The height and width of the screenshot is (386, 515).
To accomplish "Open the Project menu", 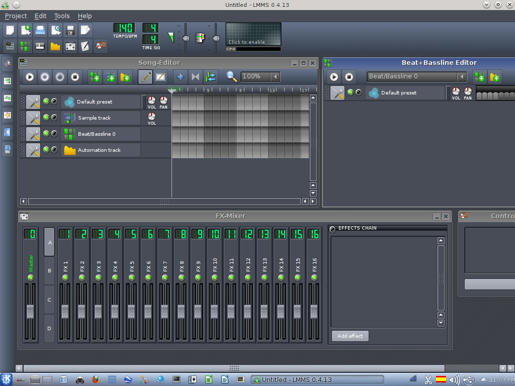I will [x=16, y=16].
